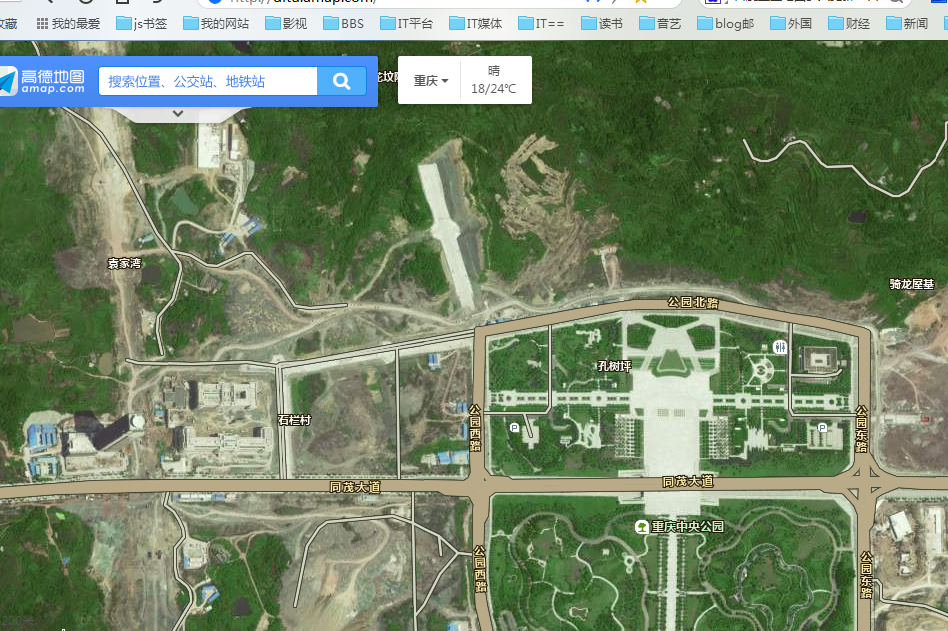The image size is (948, 631).
Task: Open the 重庆 city dropdown
Action: tap(430, 80)
